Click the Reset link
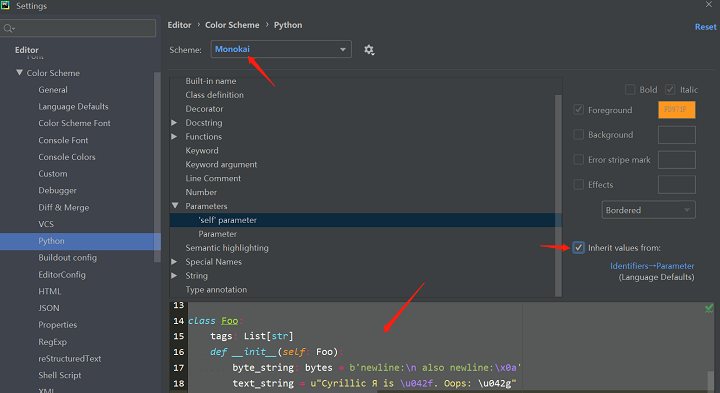The width and height of the screenshot is (720, 393). pos(705,27)
